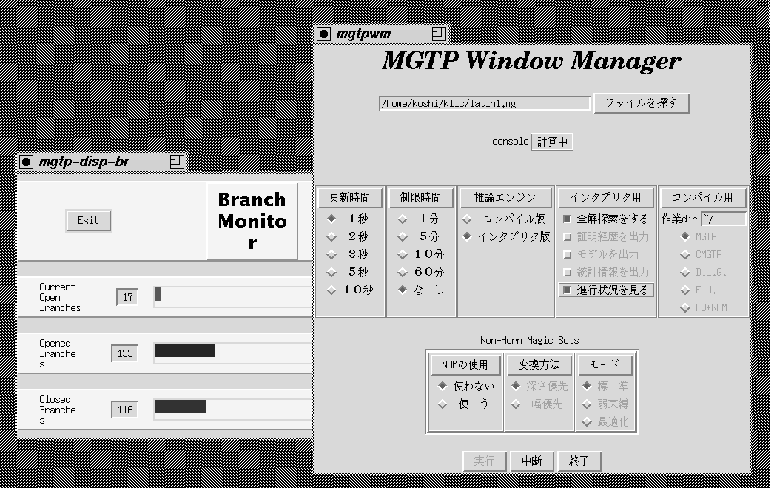Click the Current Open Branches progress bar
The height and width of the screenshot is (488, 770).
tap(230, 295)
